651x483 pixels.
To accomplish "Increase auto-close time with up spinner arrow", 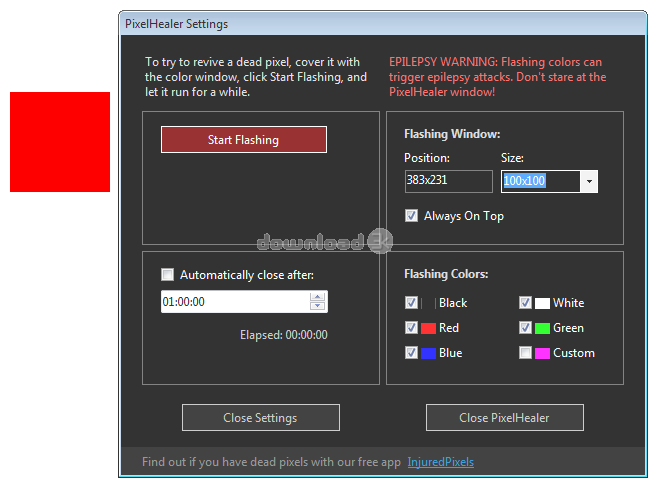I will pos(317,297).
